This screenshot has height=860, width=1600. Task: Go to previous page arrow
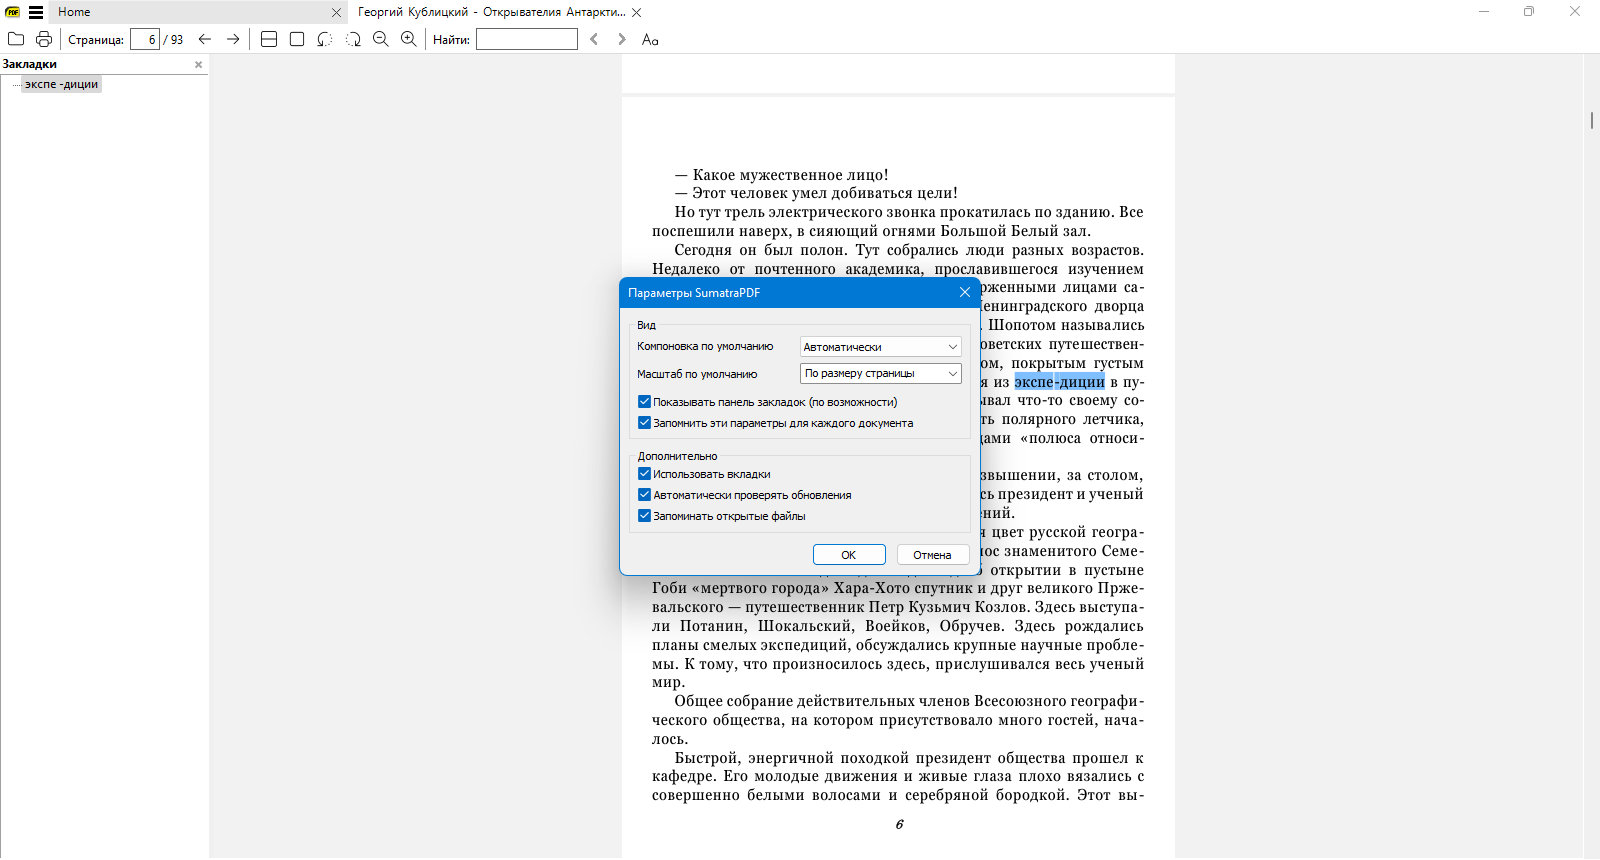[x=205, y=39]
